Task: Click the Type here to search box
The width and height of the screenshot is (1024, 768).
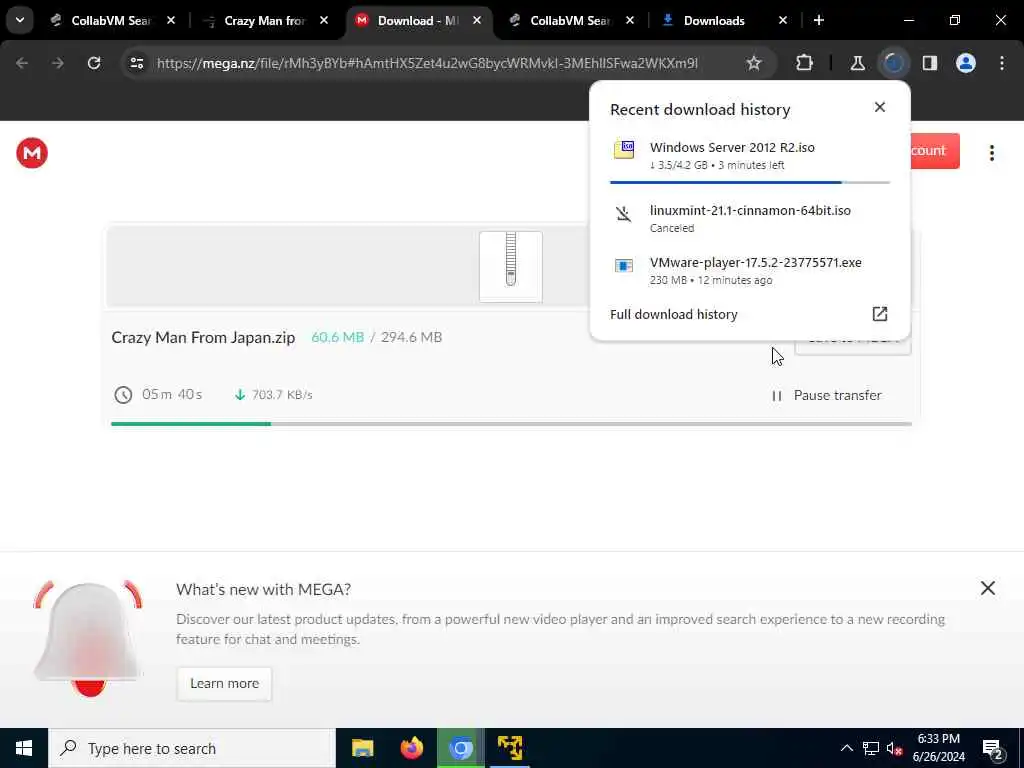Action: click(x=192, y=748)
